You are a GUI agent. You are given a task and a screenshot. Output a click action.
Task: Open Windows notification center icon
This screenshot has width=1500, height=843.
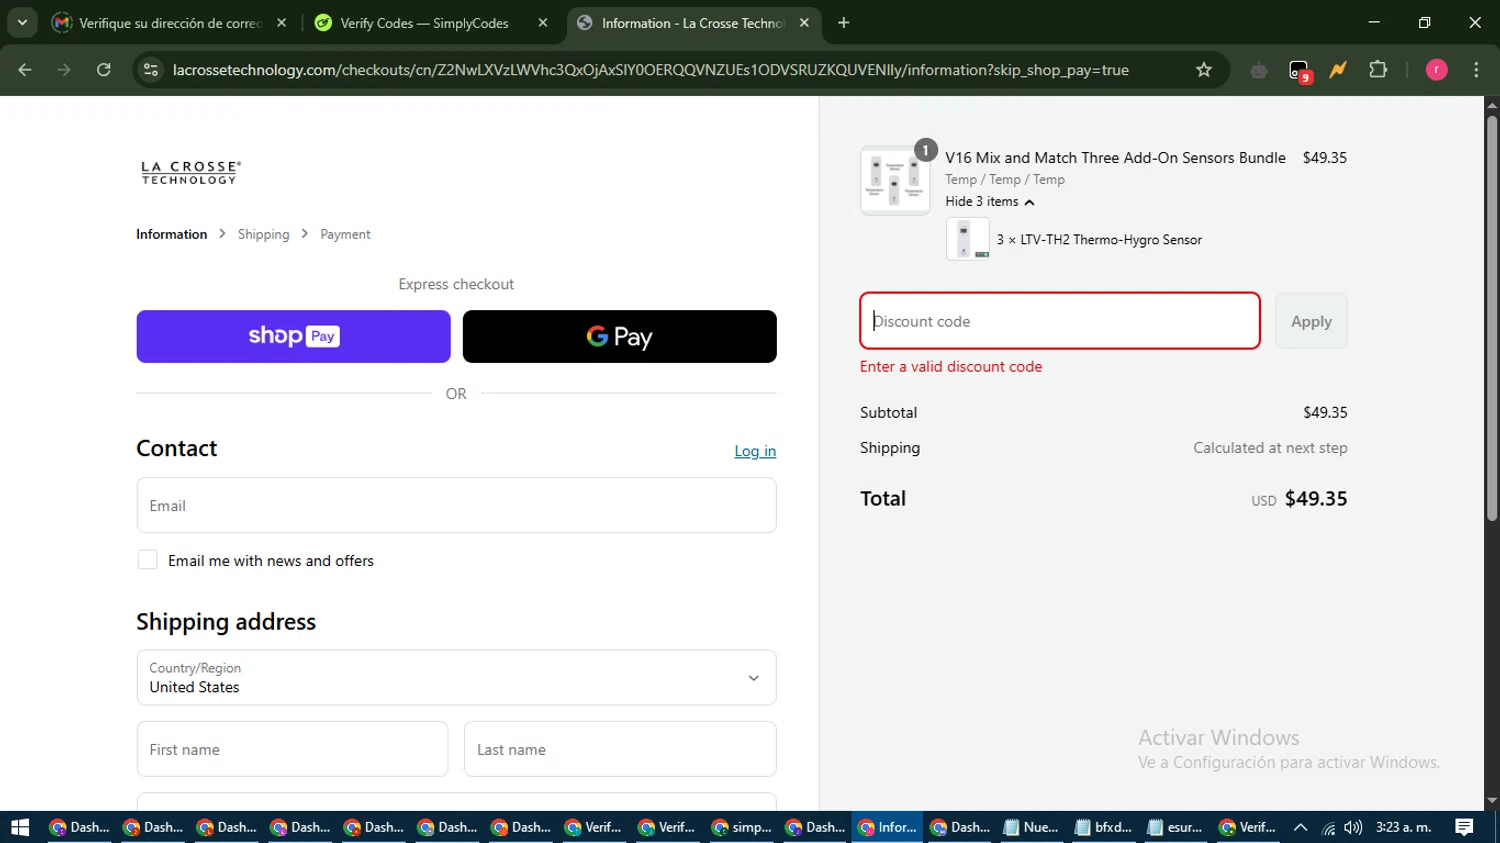coord(1464,827)
